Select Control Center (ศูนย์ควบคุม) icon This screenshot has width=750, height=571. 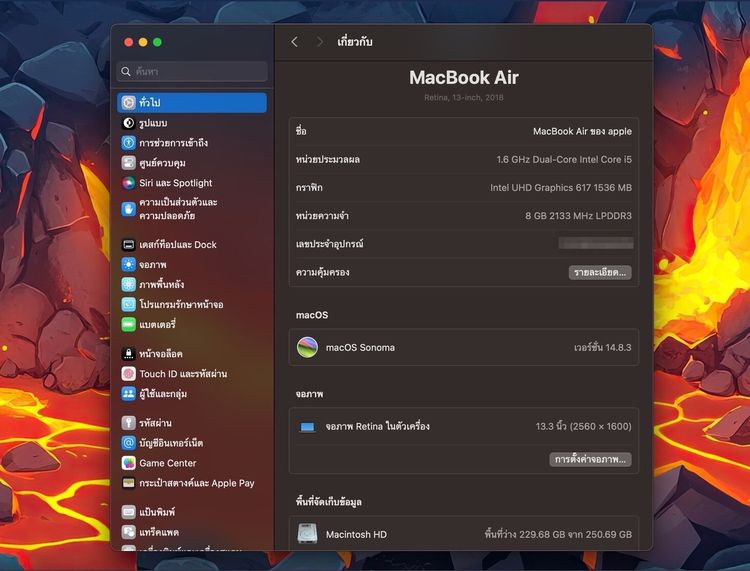point(129,163)
